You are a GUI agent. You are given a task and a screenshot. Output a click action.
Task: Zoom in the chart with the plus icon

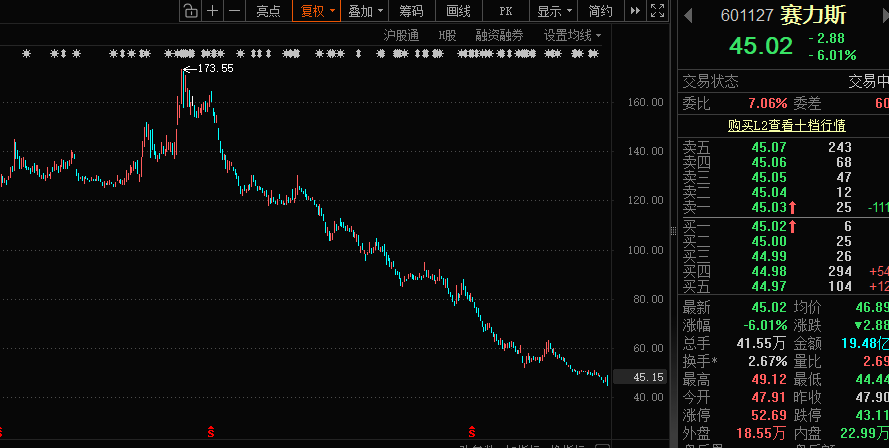click(x=213, y=11)
